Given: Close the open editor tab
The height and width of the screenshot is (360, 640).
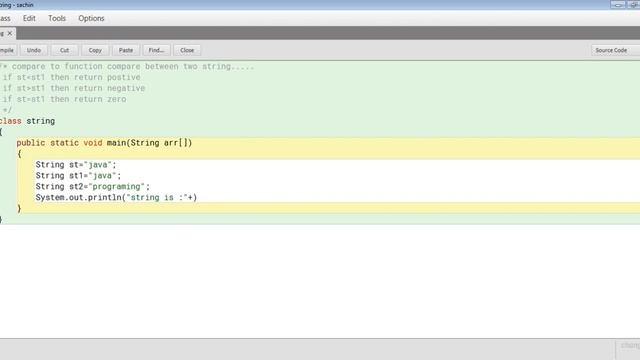Looking at the screenshot, I should tap(10, 33).
